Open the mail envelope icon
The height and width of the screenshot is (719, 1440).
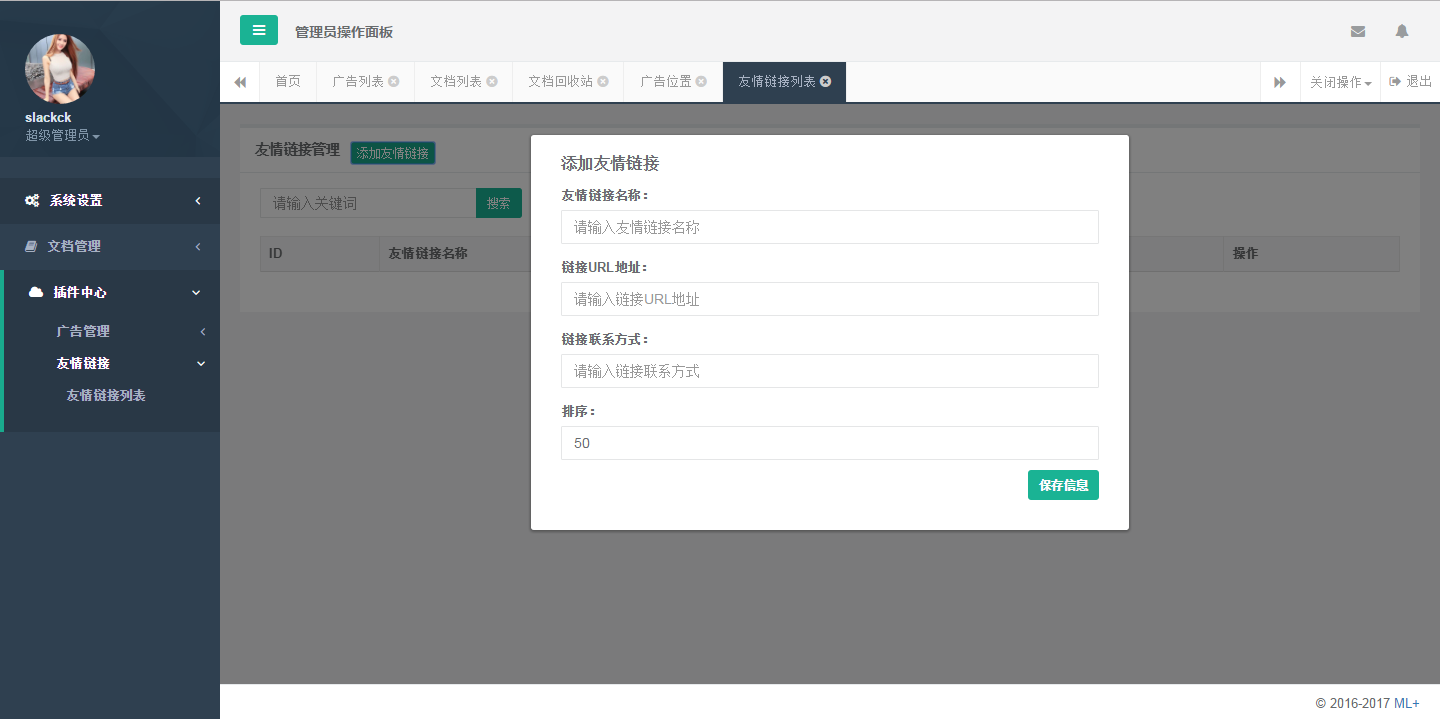1357,31
